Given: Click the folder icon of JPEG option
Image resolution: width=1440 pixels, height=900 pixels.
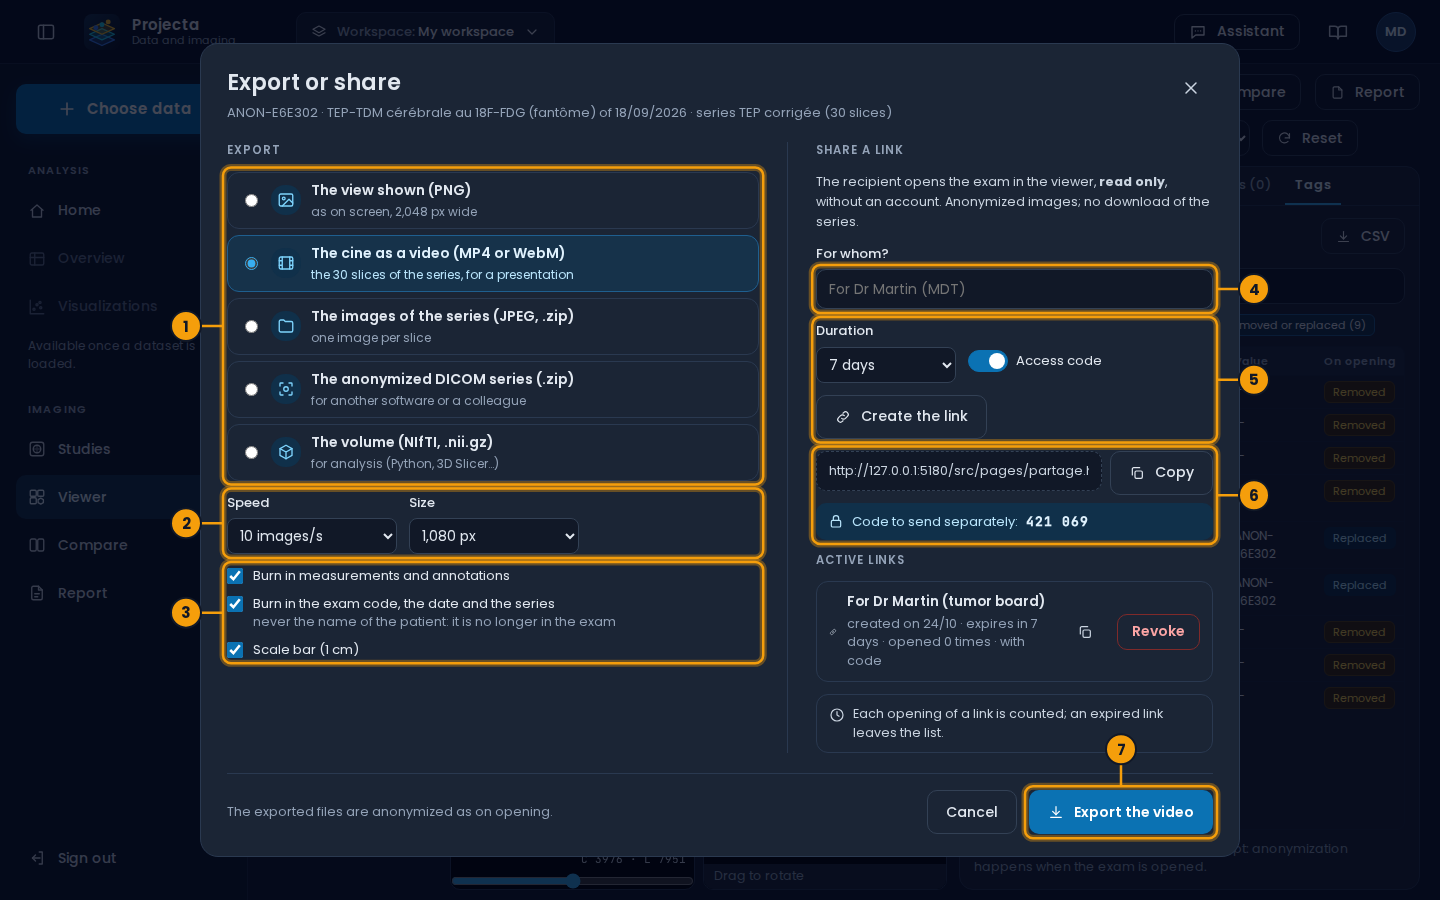Looking at the screenshot, I should pos(286,326).
